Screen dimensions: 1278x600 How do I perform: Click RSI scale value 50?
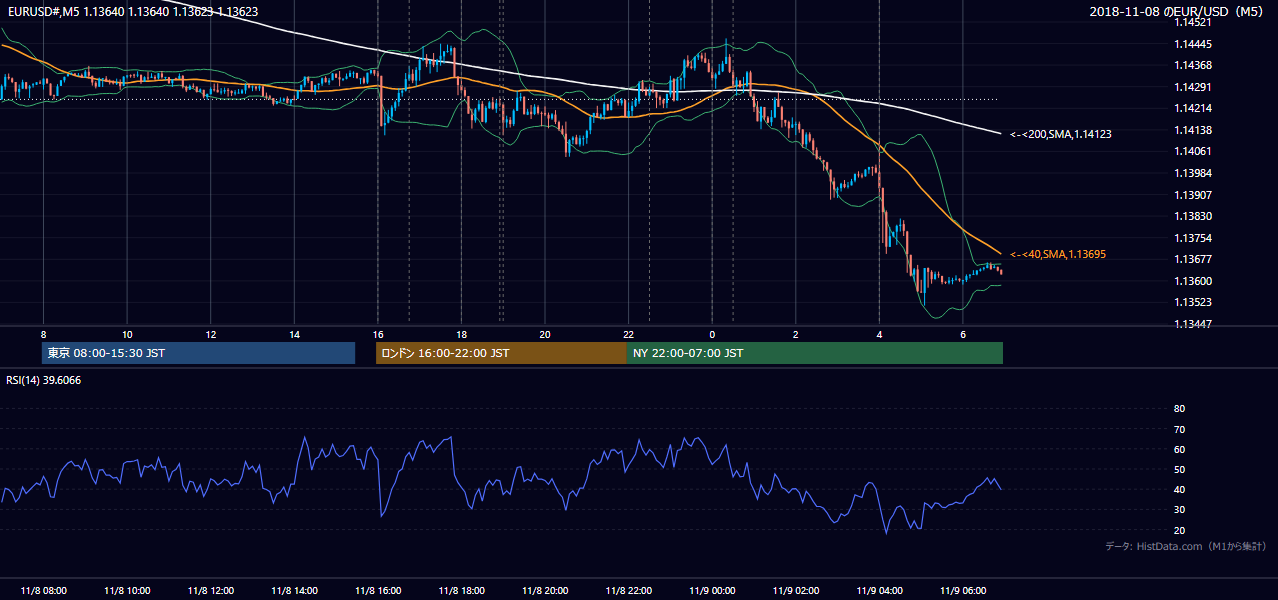1179,469
